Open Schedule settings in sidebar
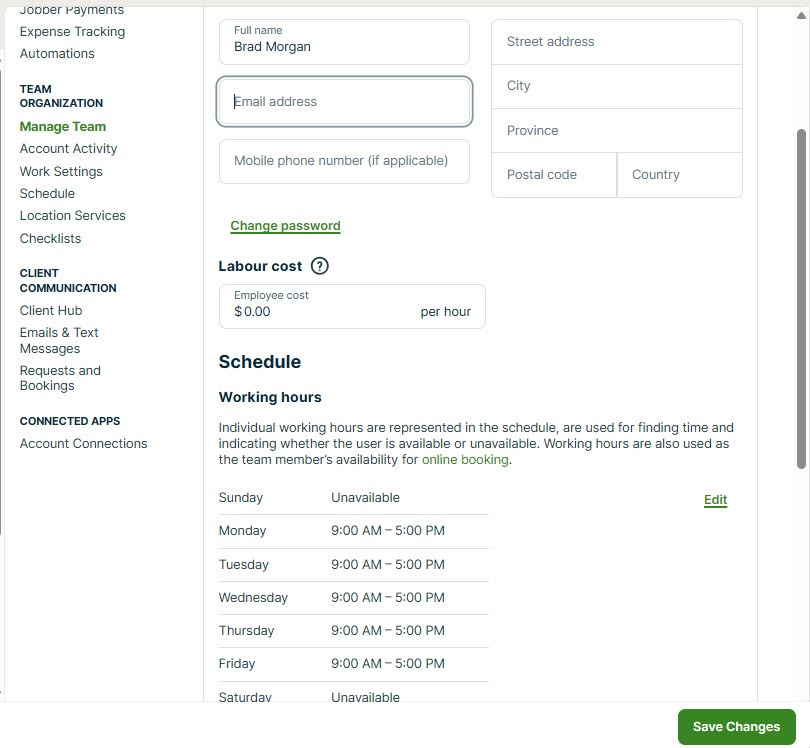This screenshot has height=748, width=810. click(47, 194)
